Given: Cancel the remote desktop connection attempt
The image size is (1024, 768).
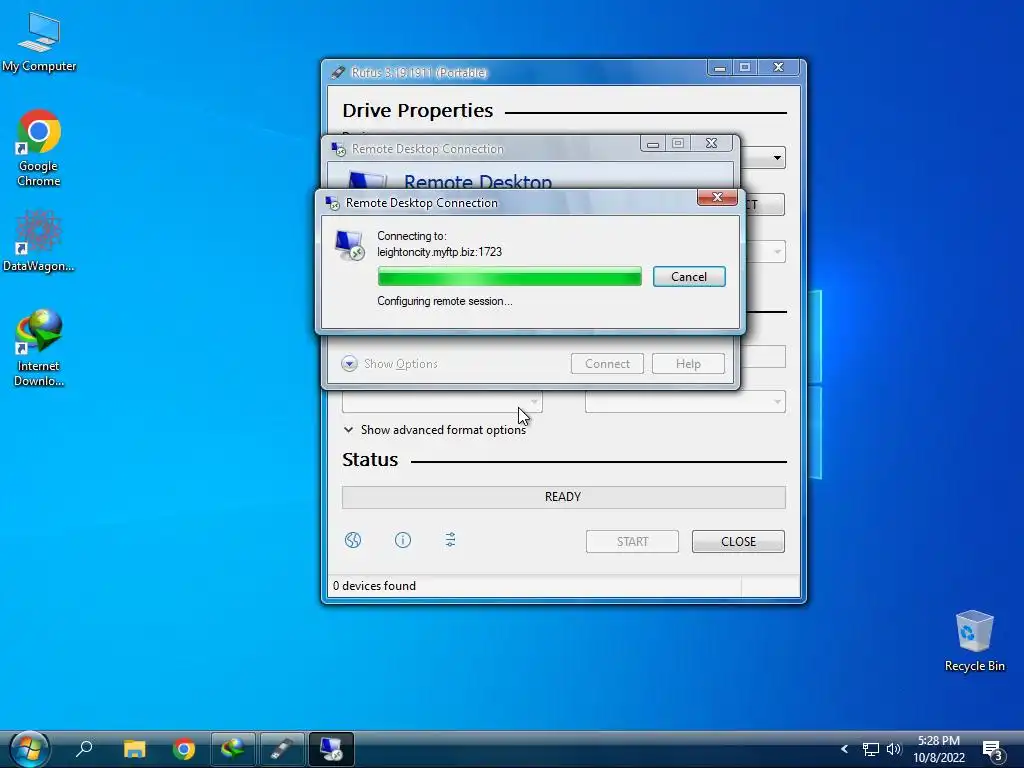Looking at the screenshot, I should coord(689,277).
